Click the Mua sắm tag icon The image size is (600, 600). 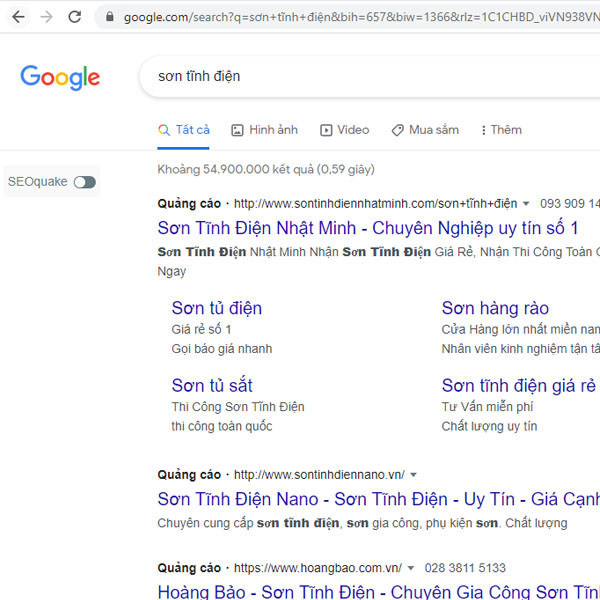[398, 130]
